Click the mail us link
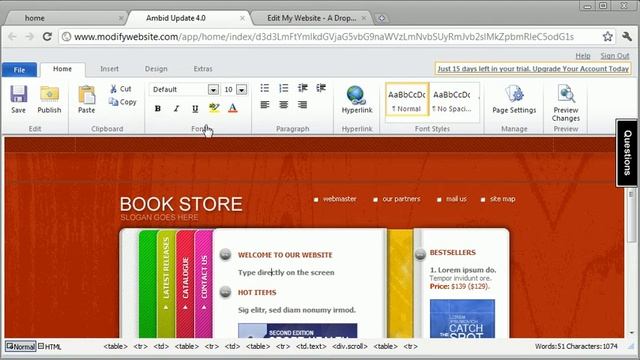 pos(456,199)
